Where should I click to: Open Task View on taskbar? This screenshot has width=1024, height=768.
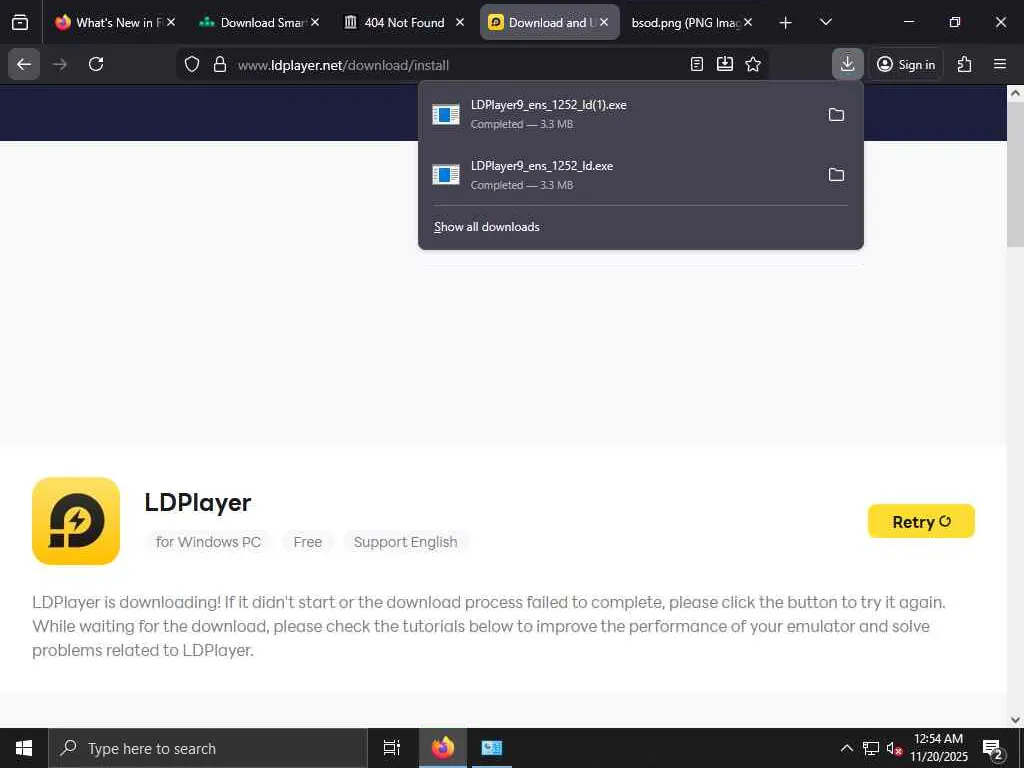(392, 748)
